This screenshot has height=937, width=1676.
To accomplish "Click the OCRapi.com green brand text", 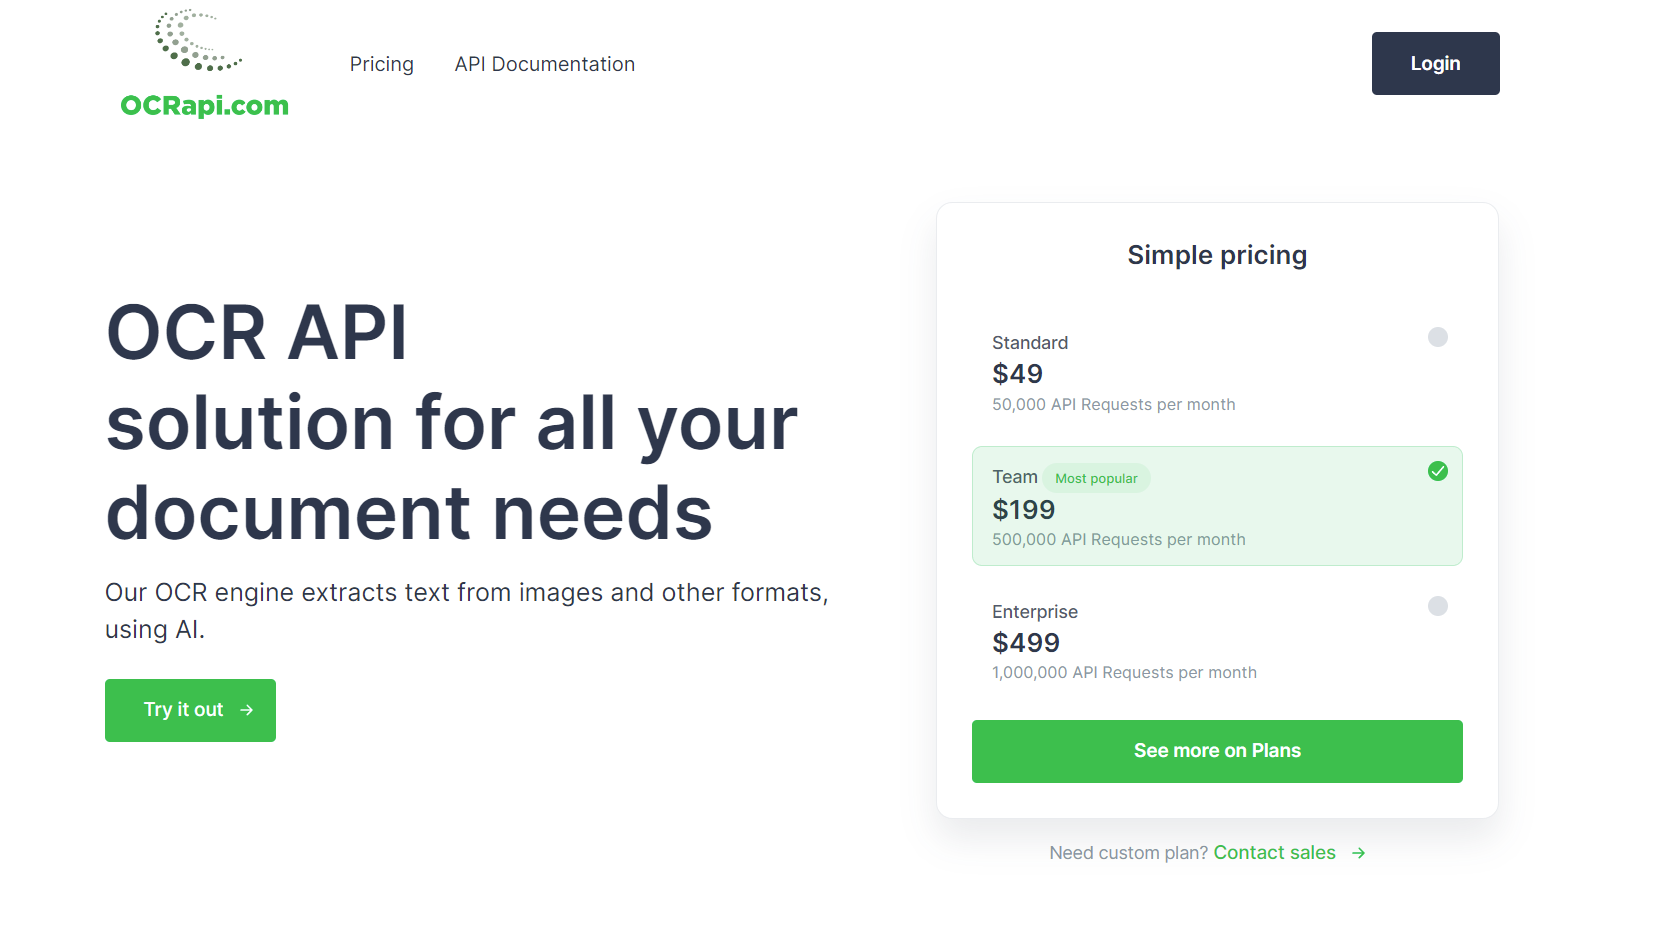I will [204, 105].
